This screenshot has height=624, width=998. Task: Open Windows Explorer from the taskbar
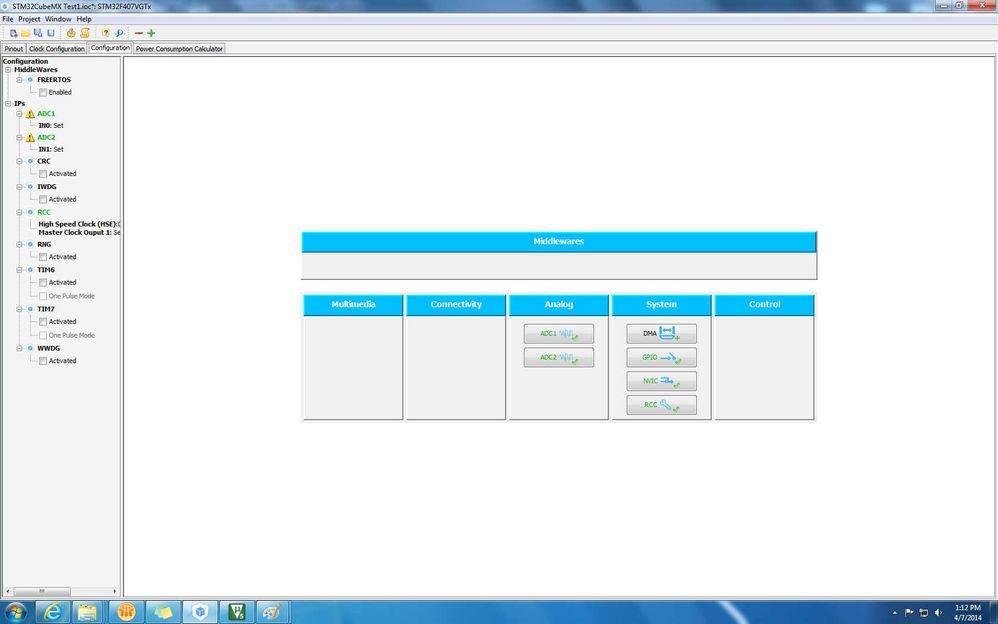(x=89, y=613)
